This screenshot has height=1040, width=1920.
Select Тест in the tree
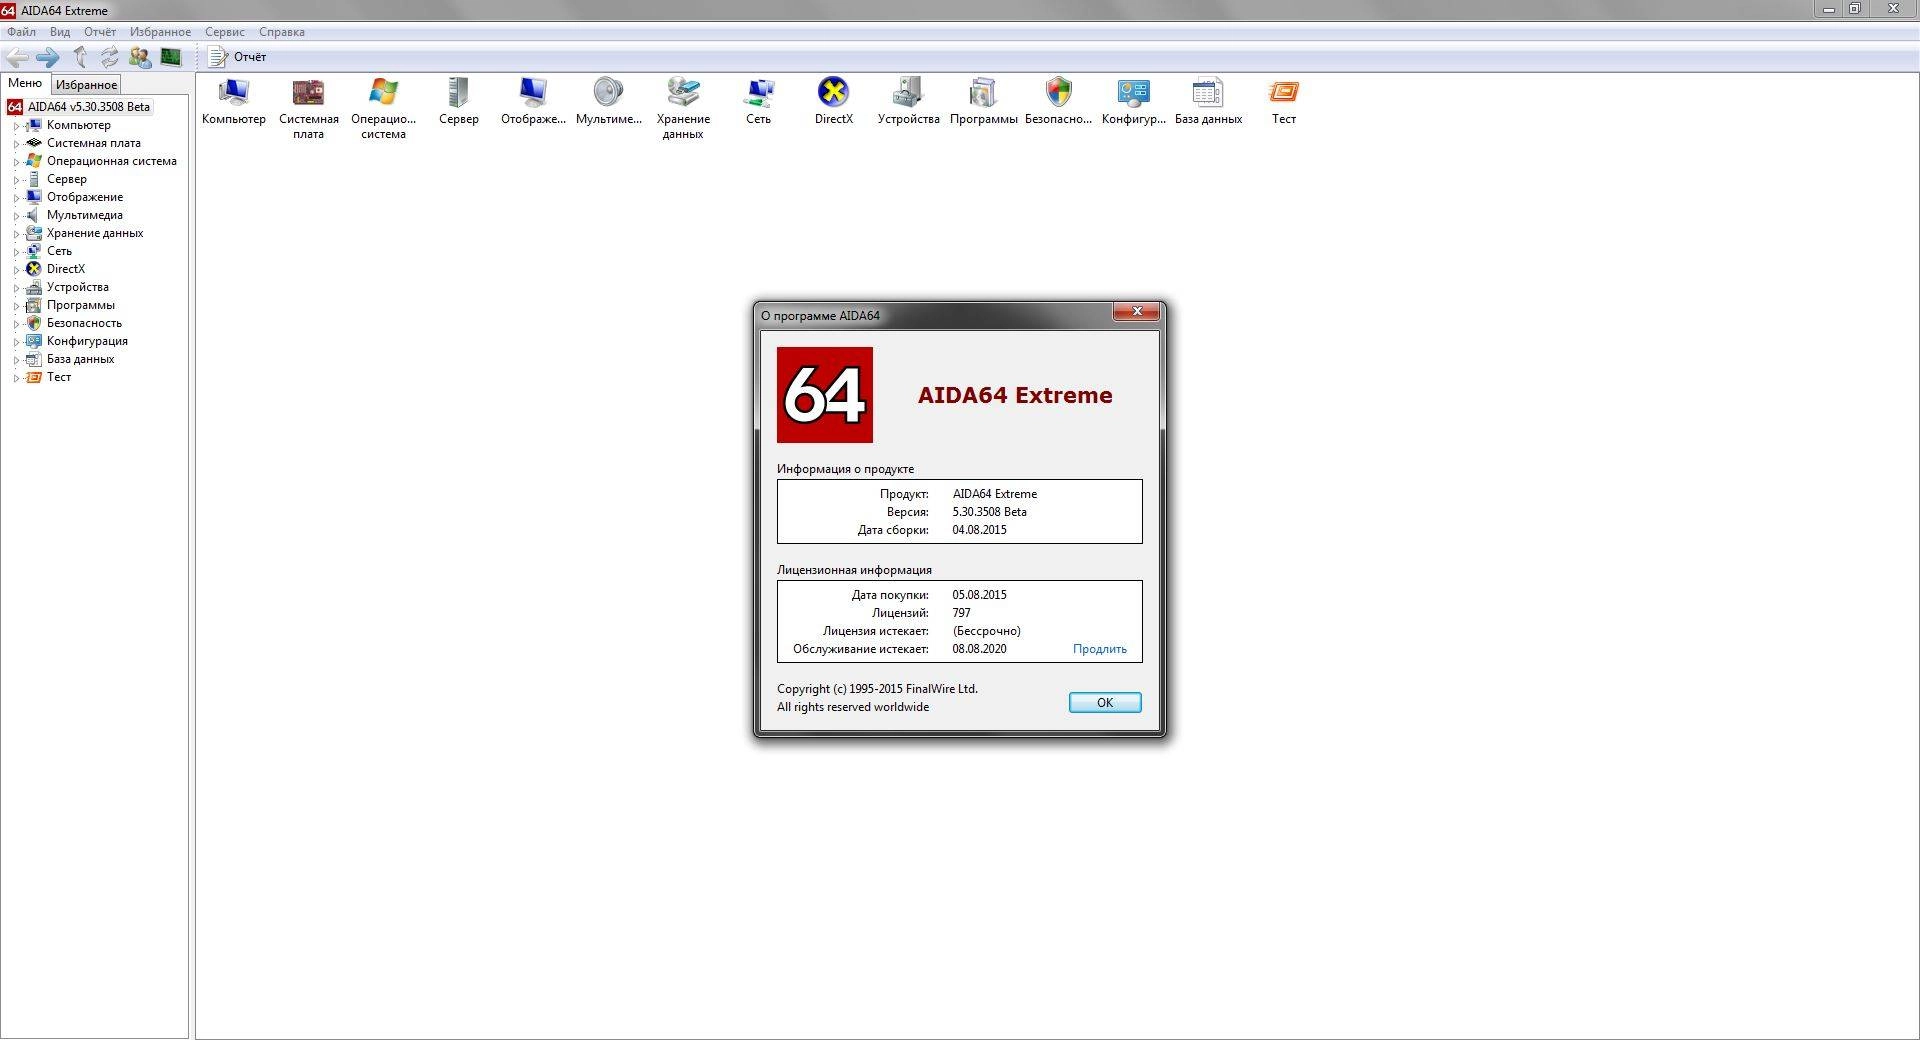(59, 377)
